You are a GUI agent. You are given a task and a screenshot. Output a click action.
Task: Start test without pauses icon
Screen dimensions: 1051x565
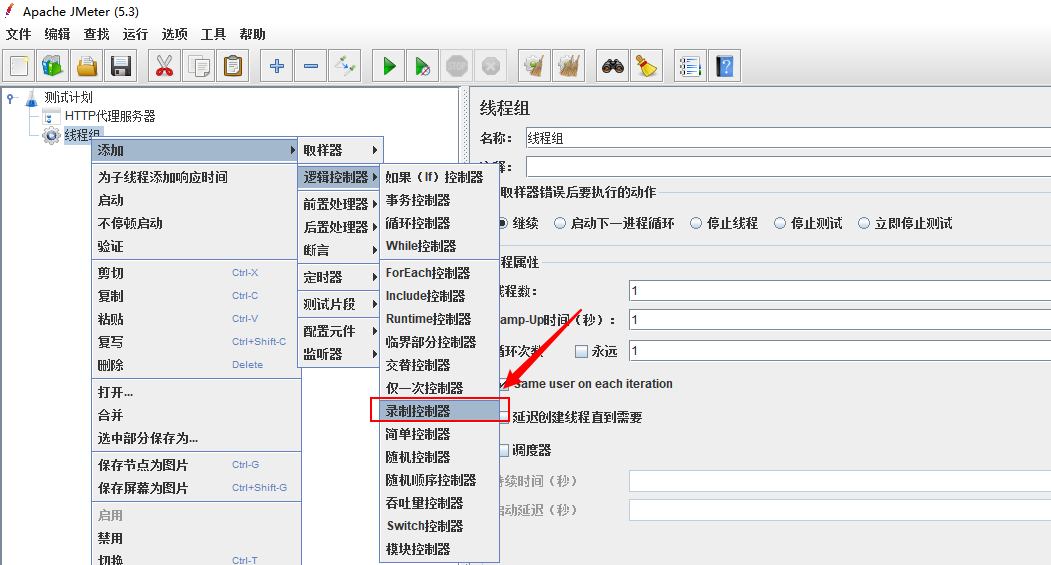coord(422,66)
